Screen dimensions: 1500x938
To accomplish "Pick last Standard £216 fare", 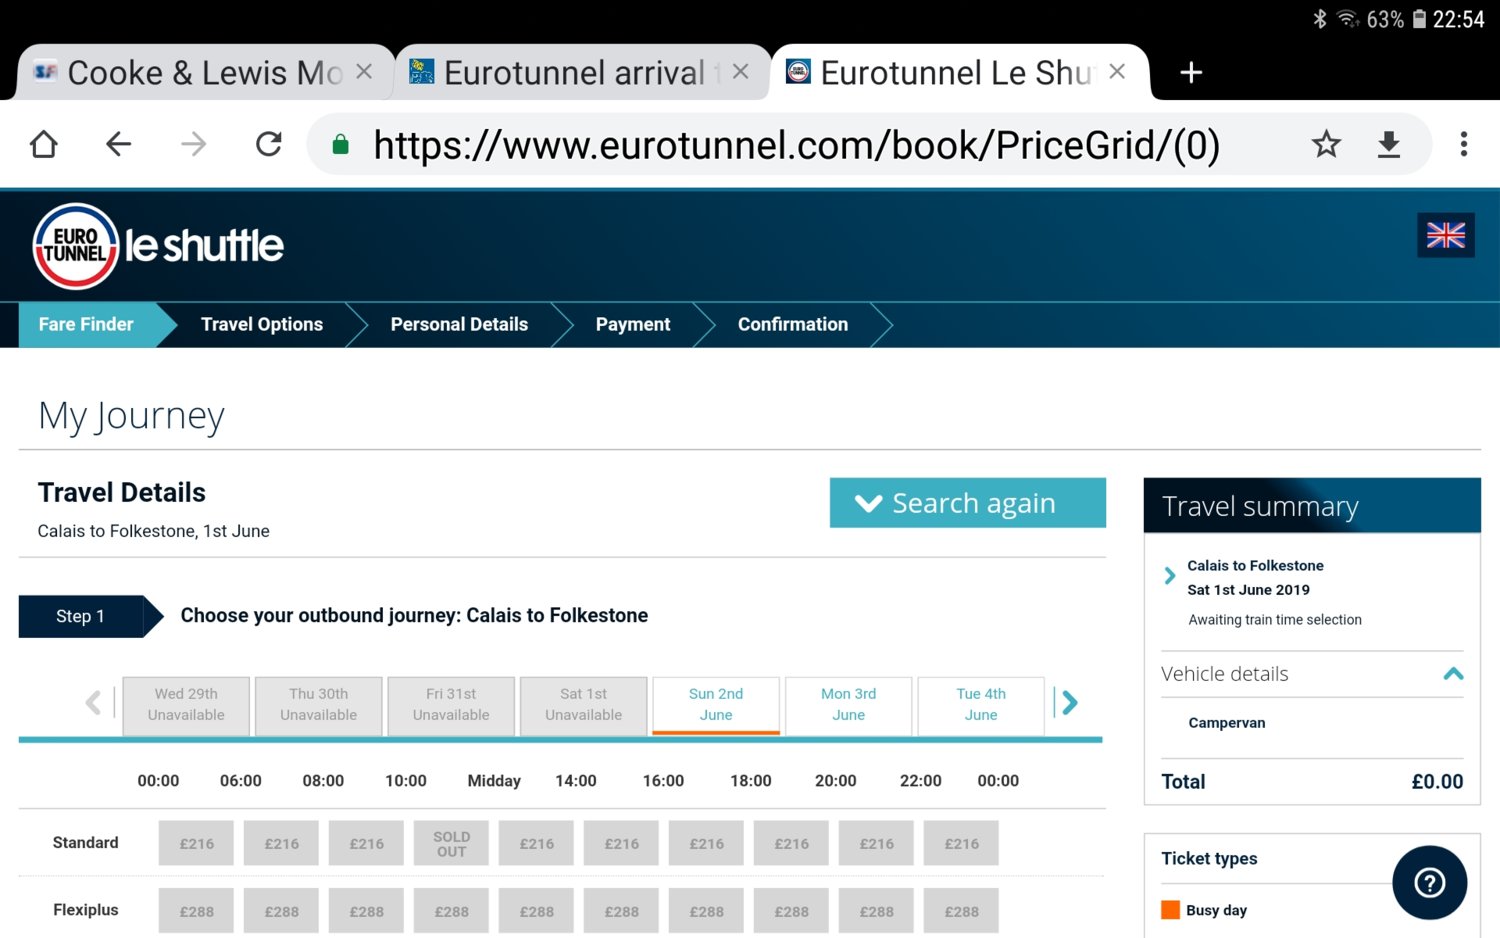I will coord(962,844).
